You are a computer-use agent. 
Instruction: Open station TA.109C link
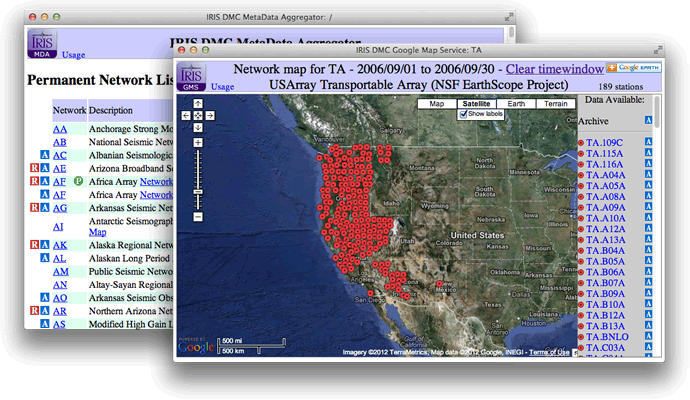pos(604,143)
